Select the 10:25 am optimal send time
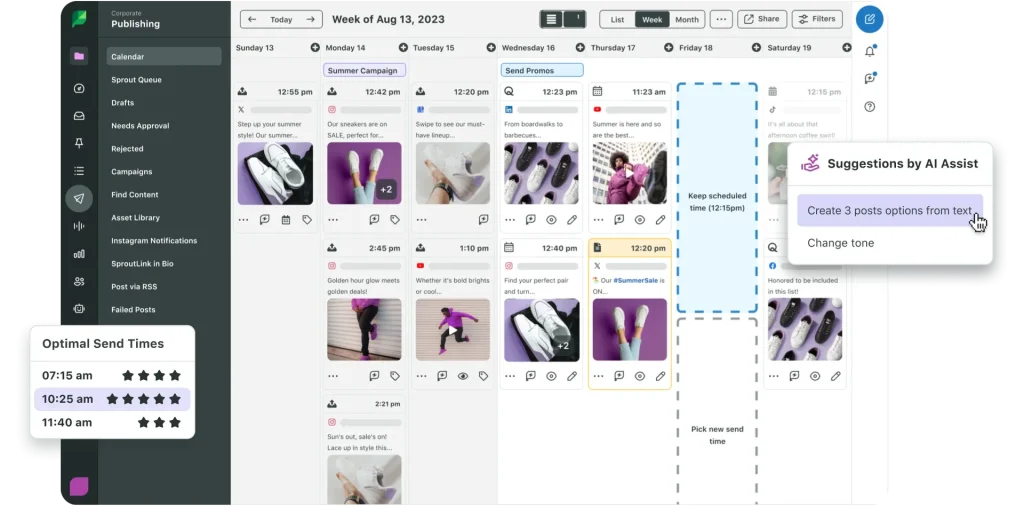The height and width of the screenshot is (506, 1024). 111,399
